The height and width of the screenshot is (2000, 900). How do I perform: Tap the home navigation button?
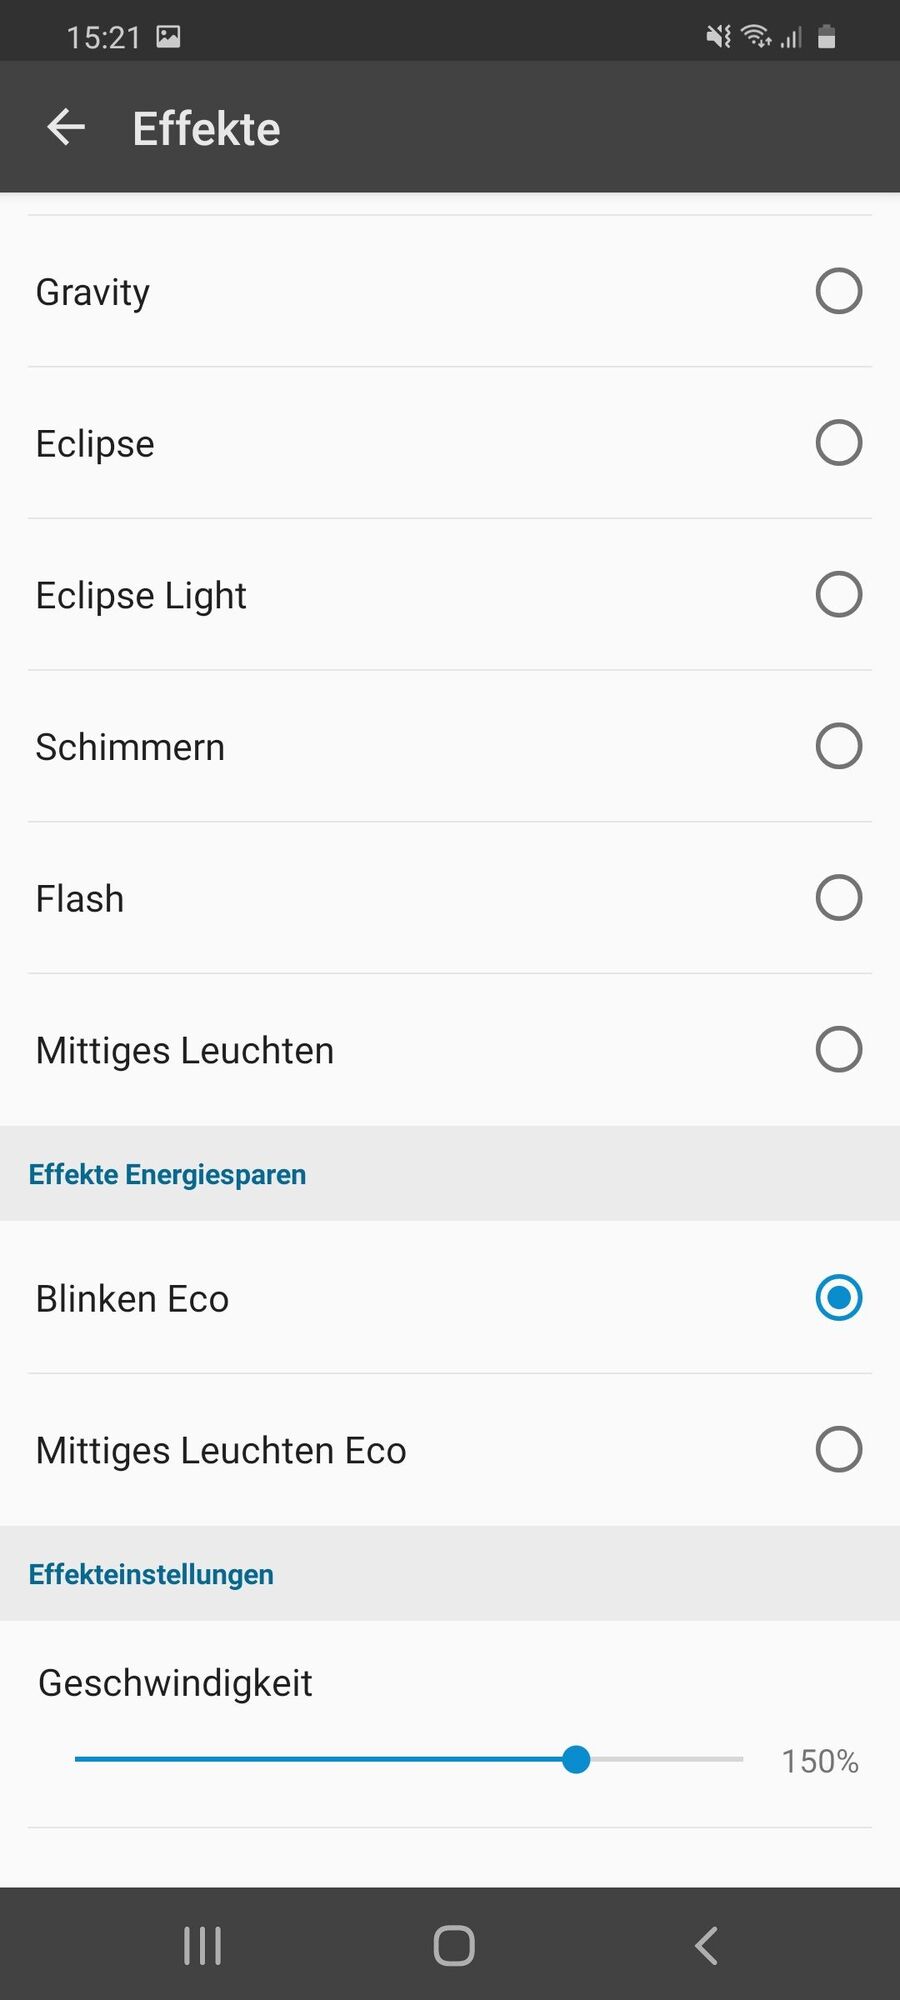[454, 1946]
